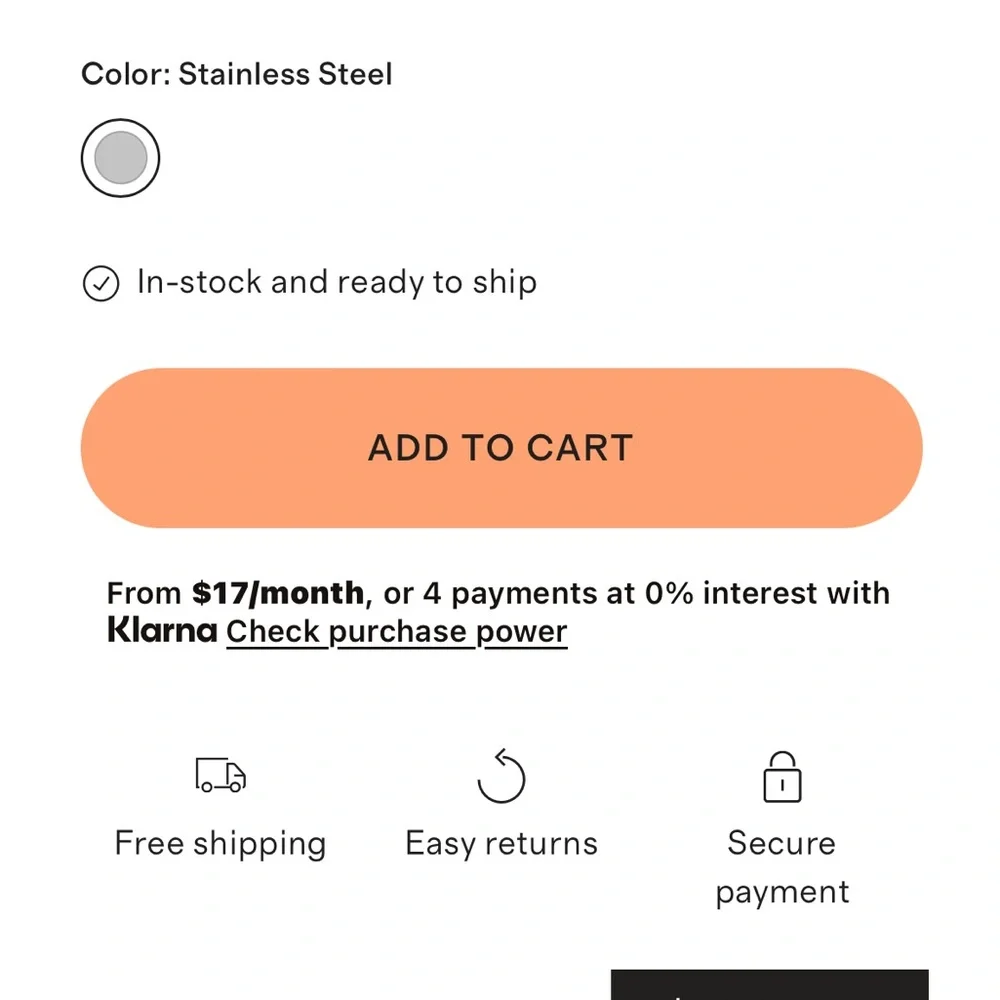
Task: Click the "Color:" label text
Action: pos(126,74)
